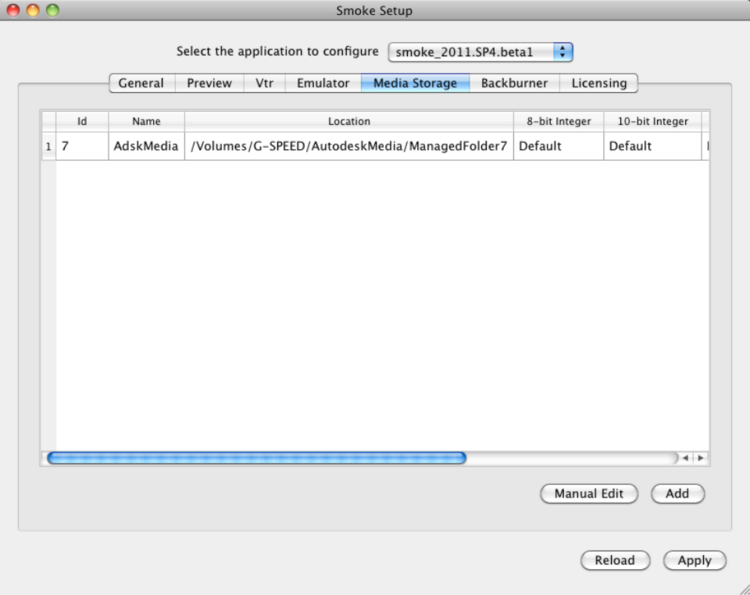The image size is (750, 595).
Task: Close the Smoke Setup window
Action: coord(13,10)
